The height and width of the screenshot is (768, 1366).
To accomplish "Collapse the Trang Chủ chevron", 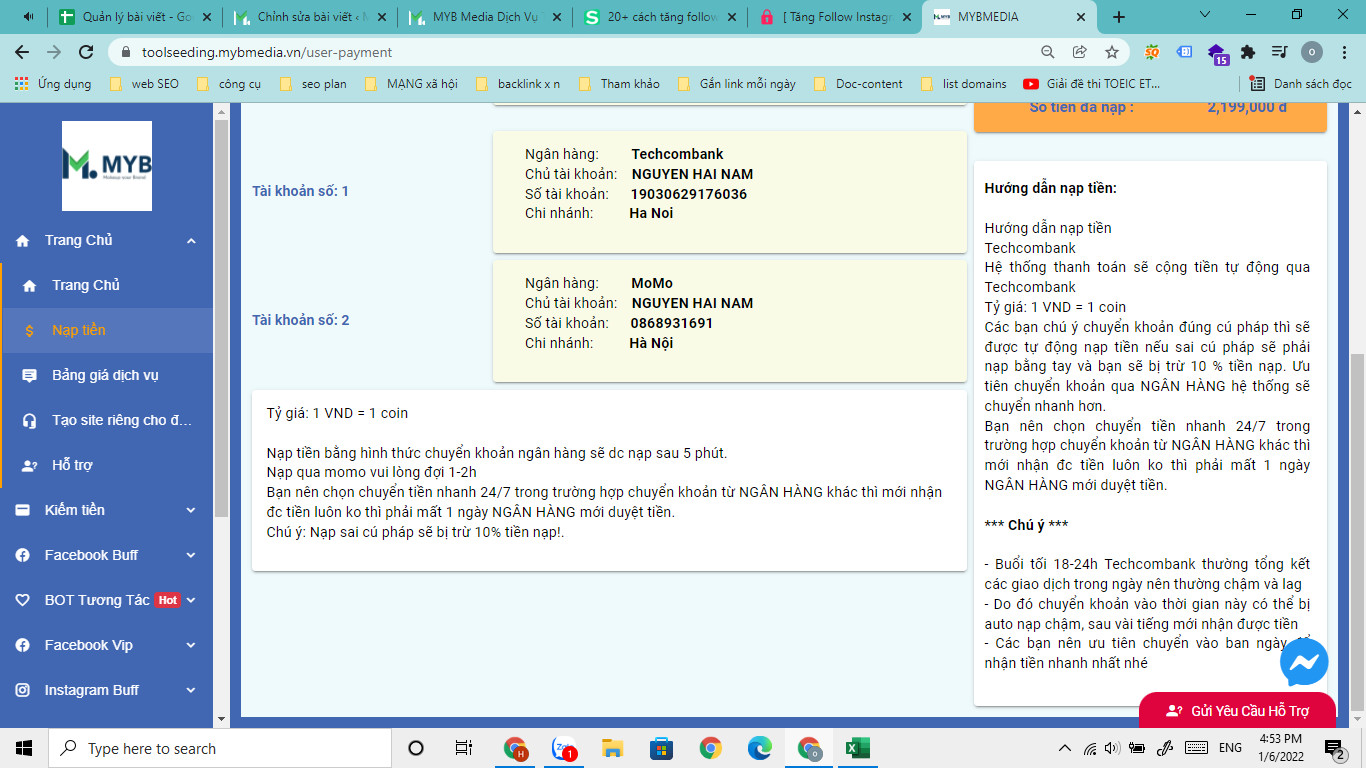I will 191,241.
